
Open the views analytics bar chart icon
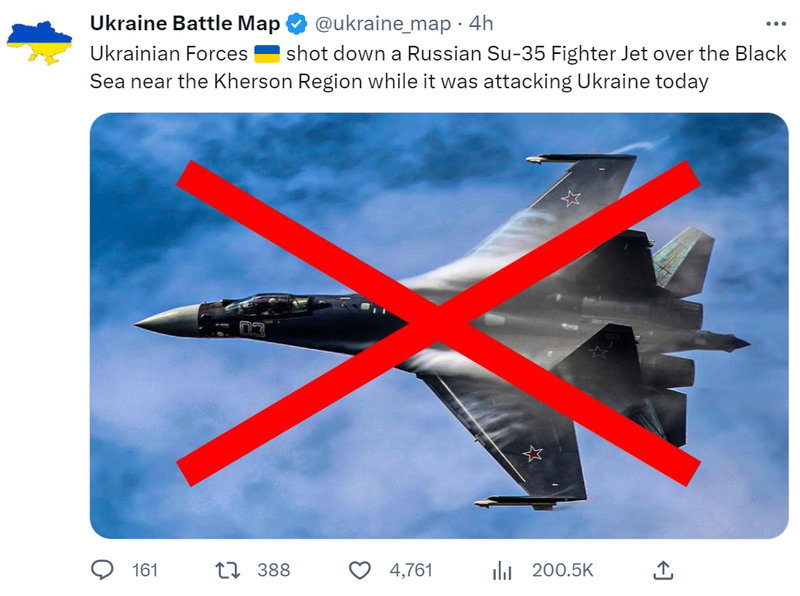pos(502,570)
